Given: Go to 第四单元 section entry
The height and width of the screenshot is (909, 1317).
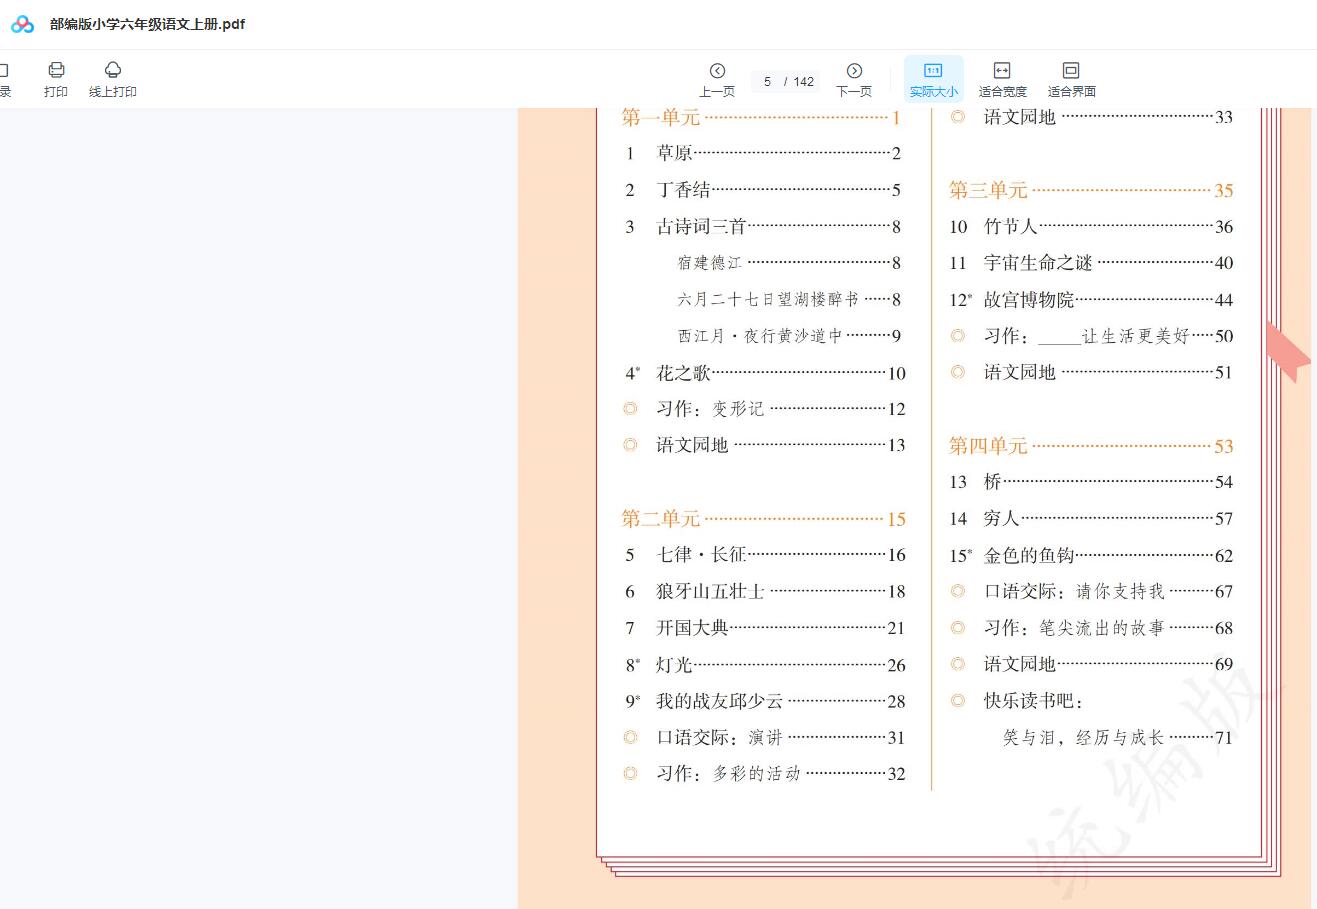Looking at the screenshot, I should pos(988,446).
